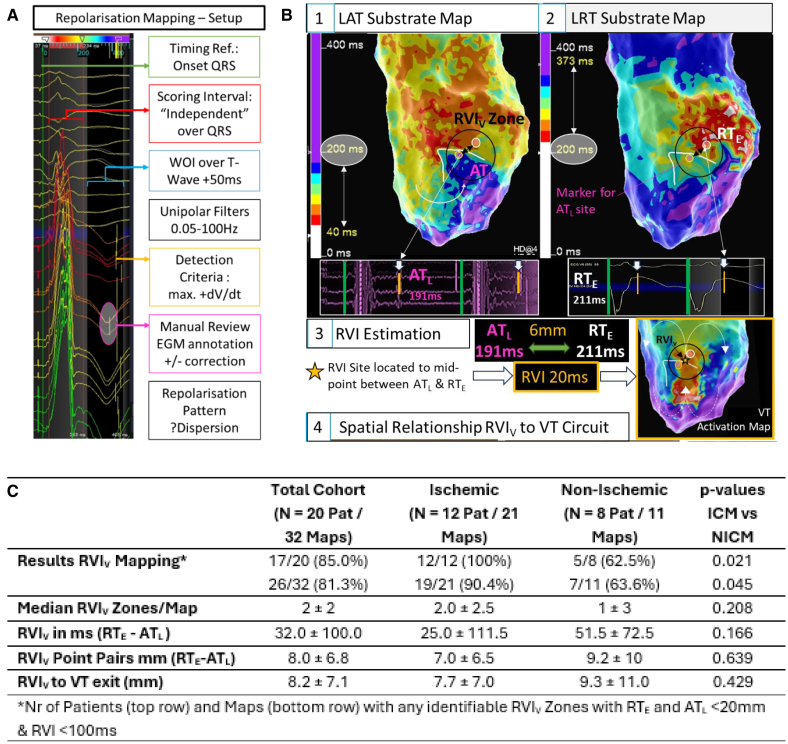
Task: Click the 'RVIv Point Pairs mm' row label
Action: point(126,658)
